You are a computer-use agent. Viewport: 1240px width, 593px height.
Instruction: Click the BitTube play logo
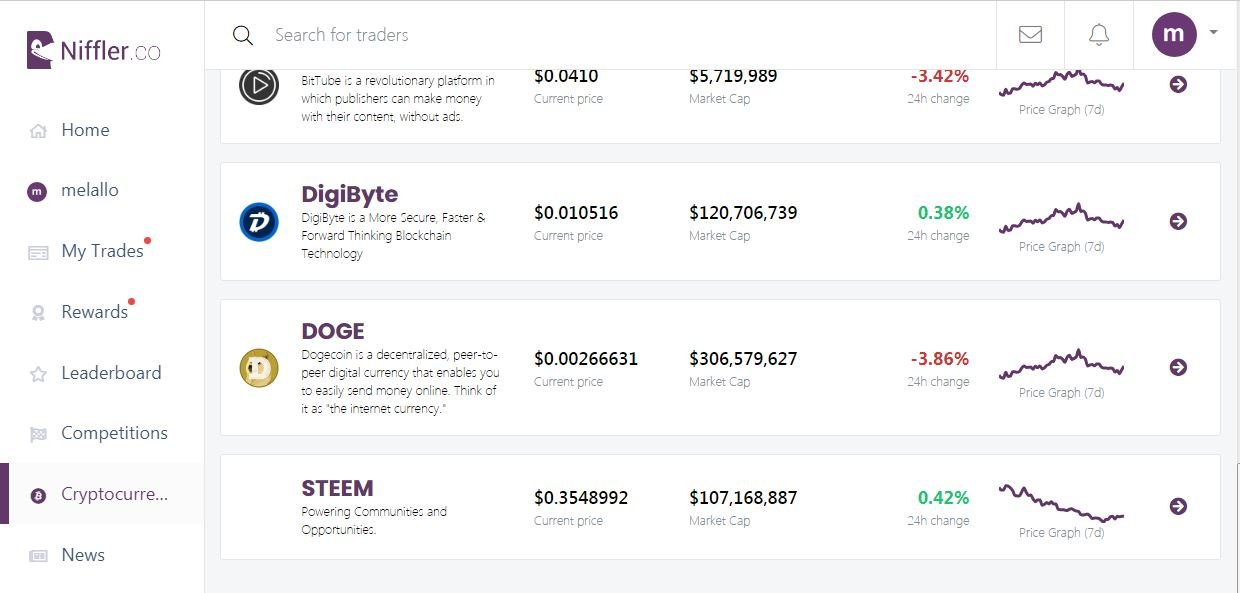point(259,85)
